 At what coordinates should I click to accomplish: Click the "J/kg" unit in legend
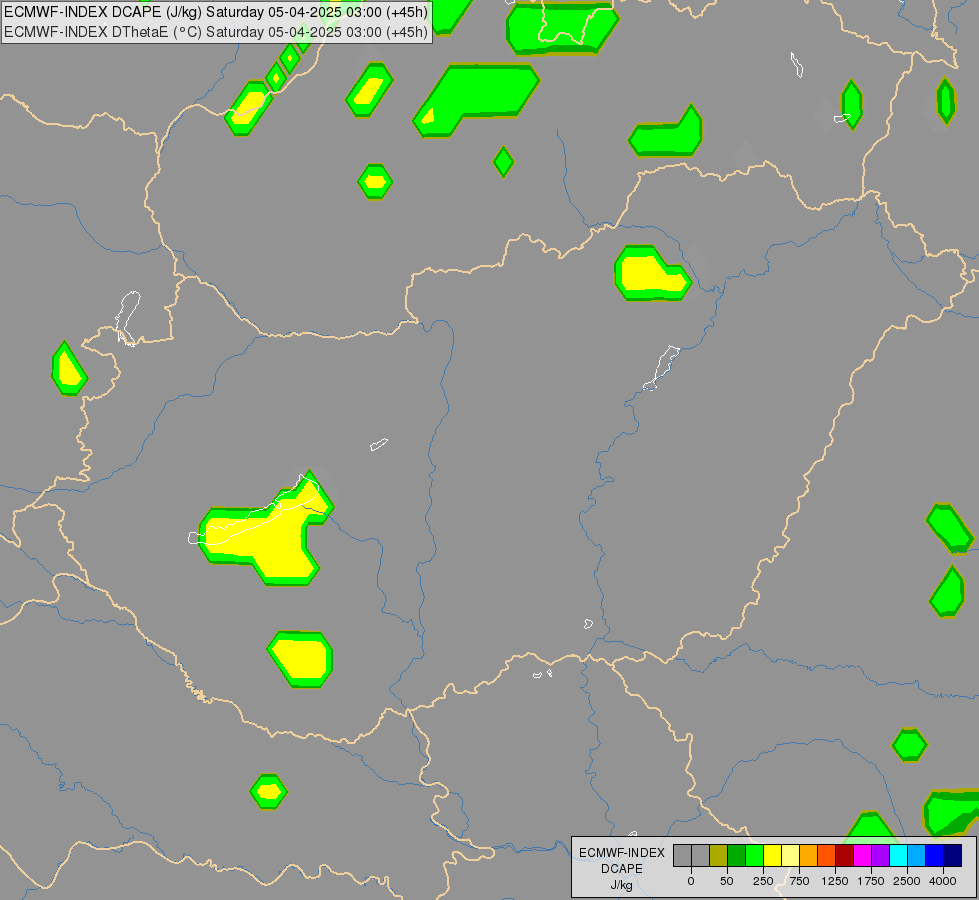tap(622, 885)
